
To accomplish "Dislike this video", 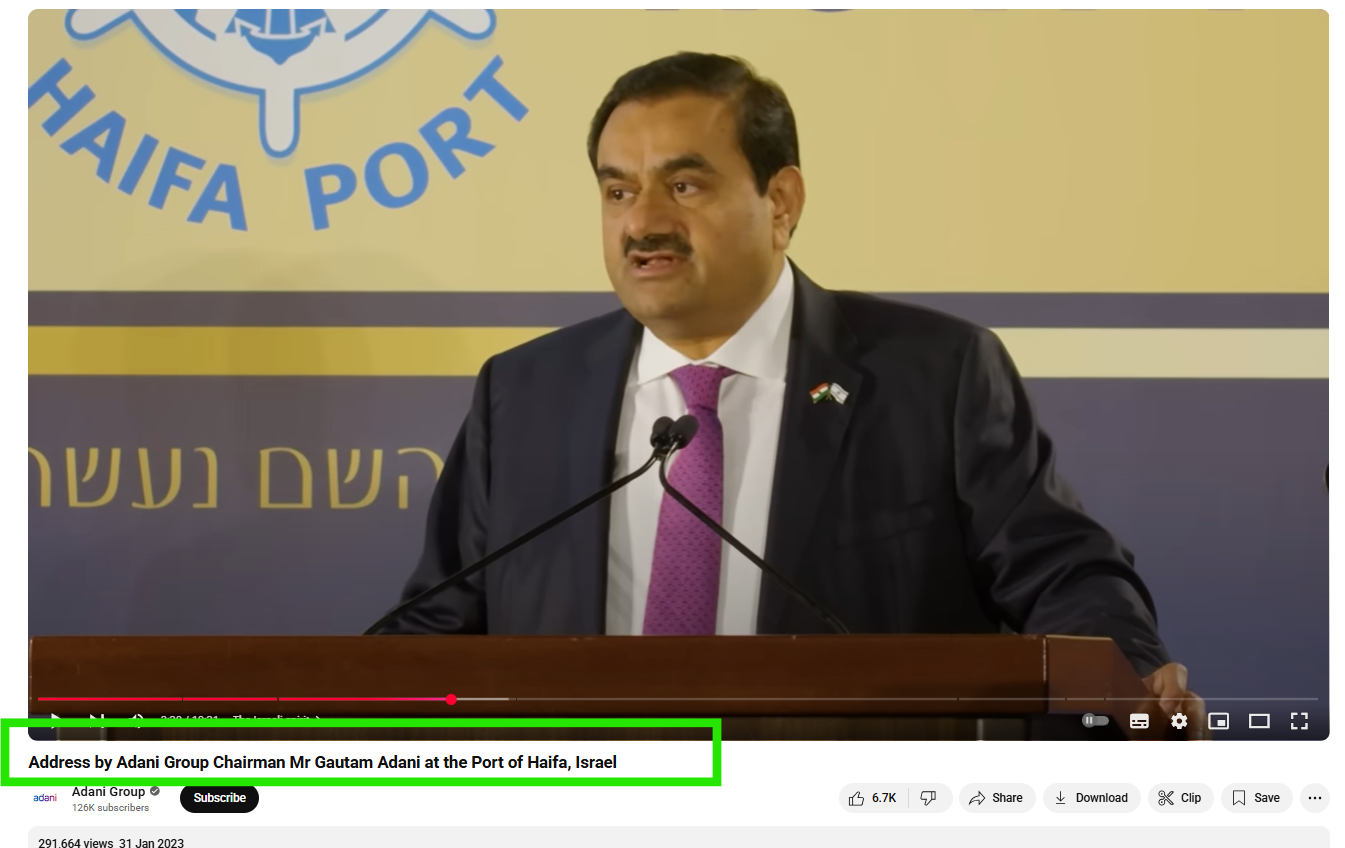I will 929,798.
